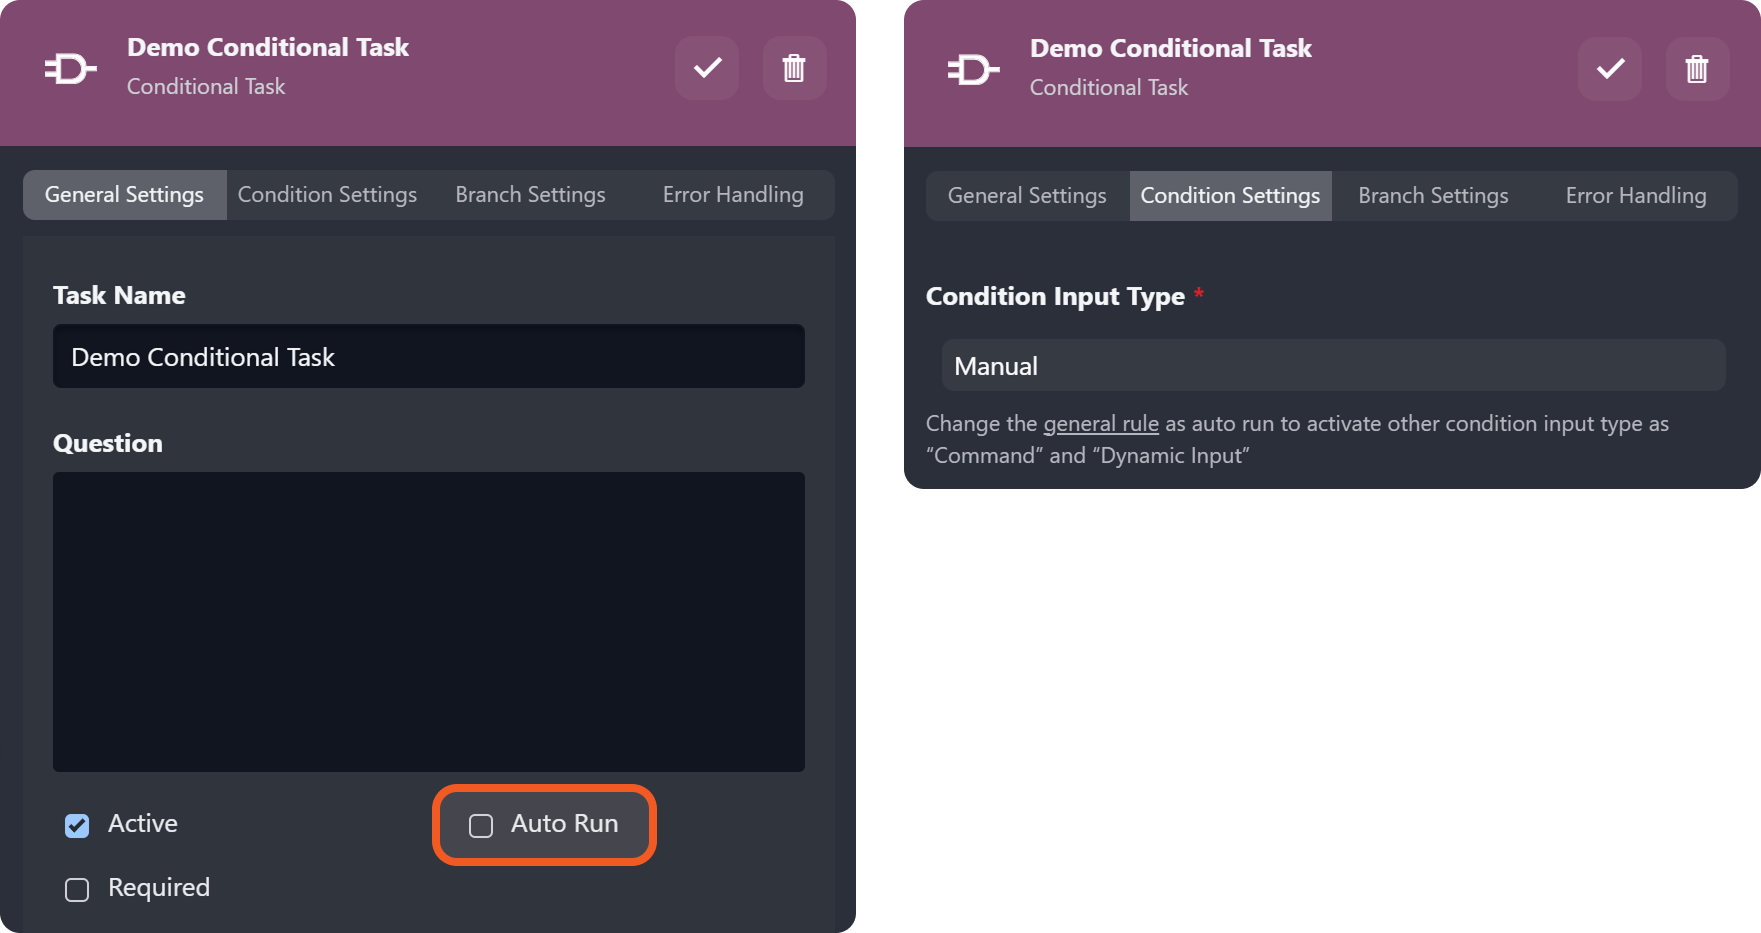
Task: Click into the Task Name input field
Action: [x=428, y=357]
